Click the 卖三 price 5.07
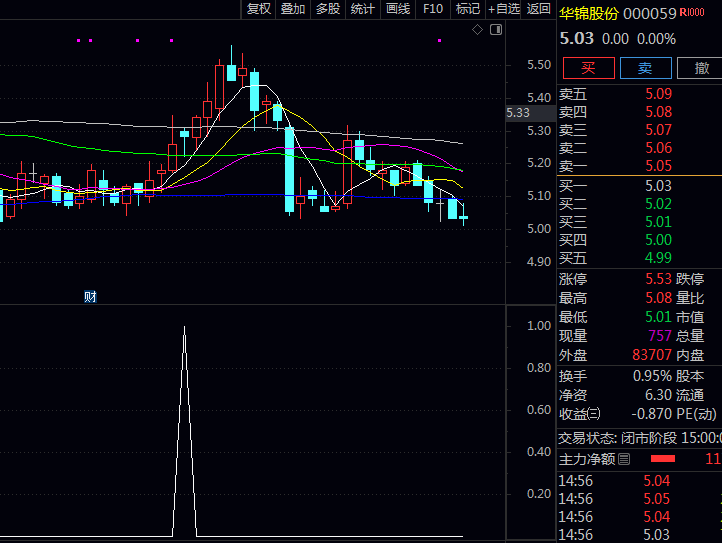The width and height of the screenshot is (722, 543). (x=658, y=130)
